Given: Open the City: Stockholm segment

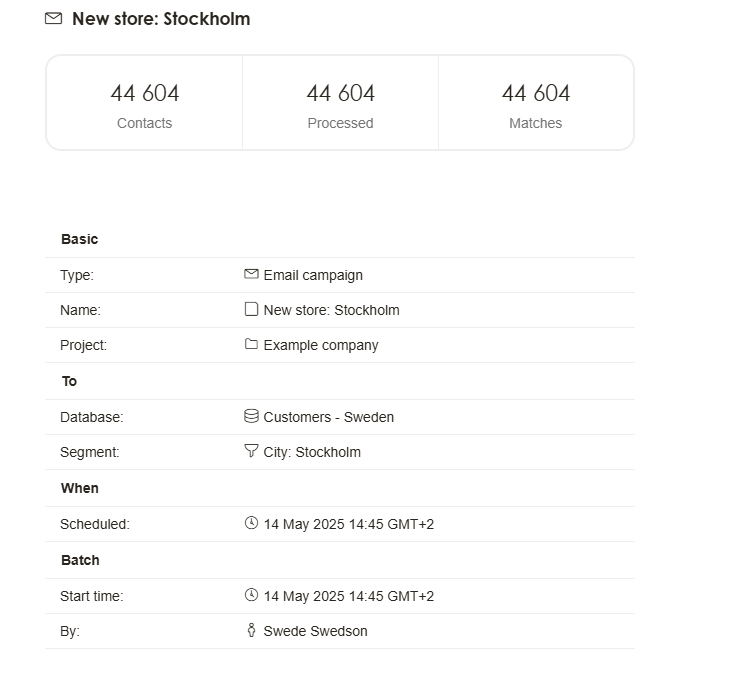Looking at the screenshot, I should pyautogui.click(x=312, y=452).
